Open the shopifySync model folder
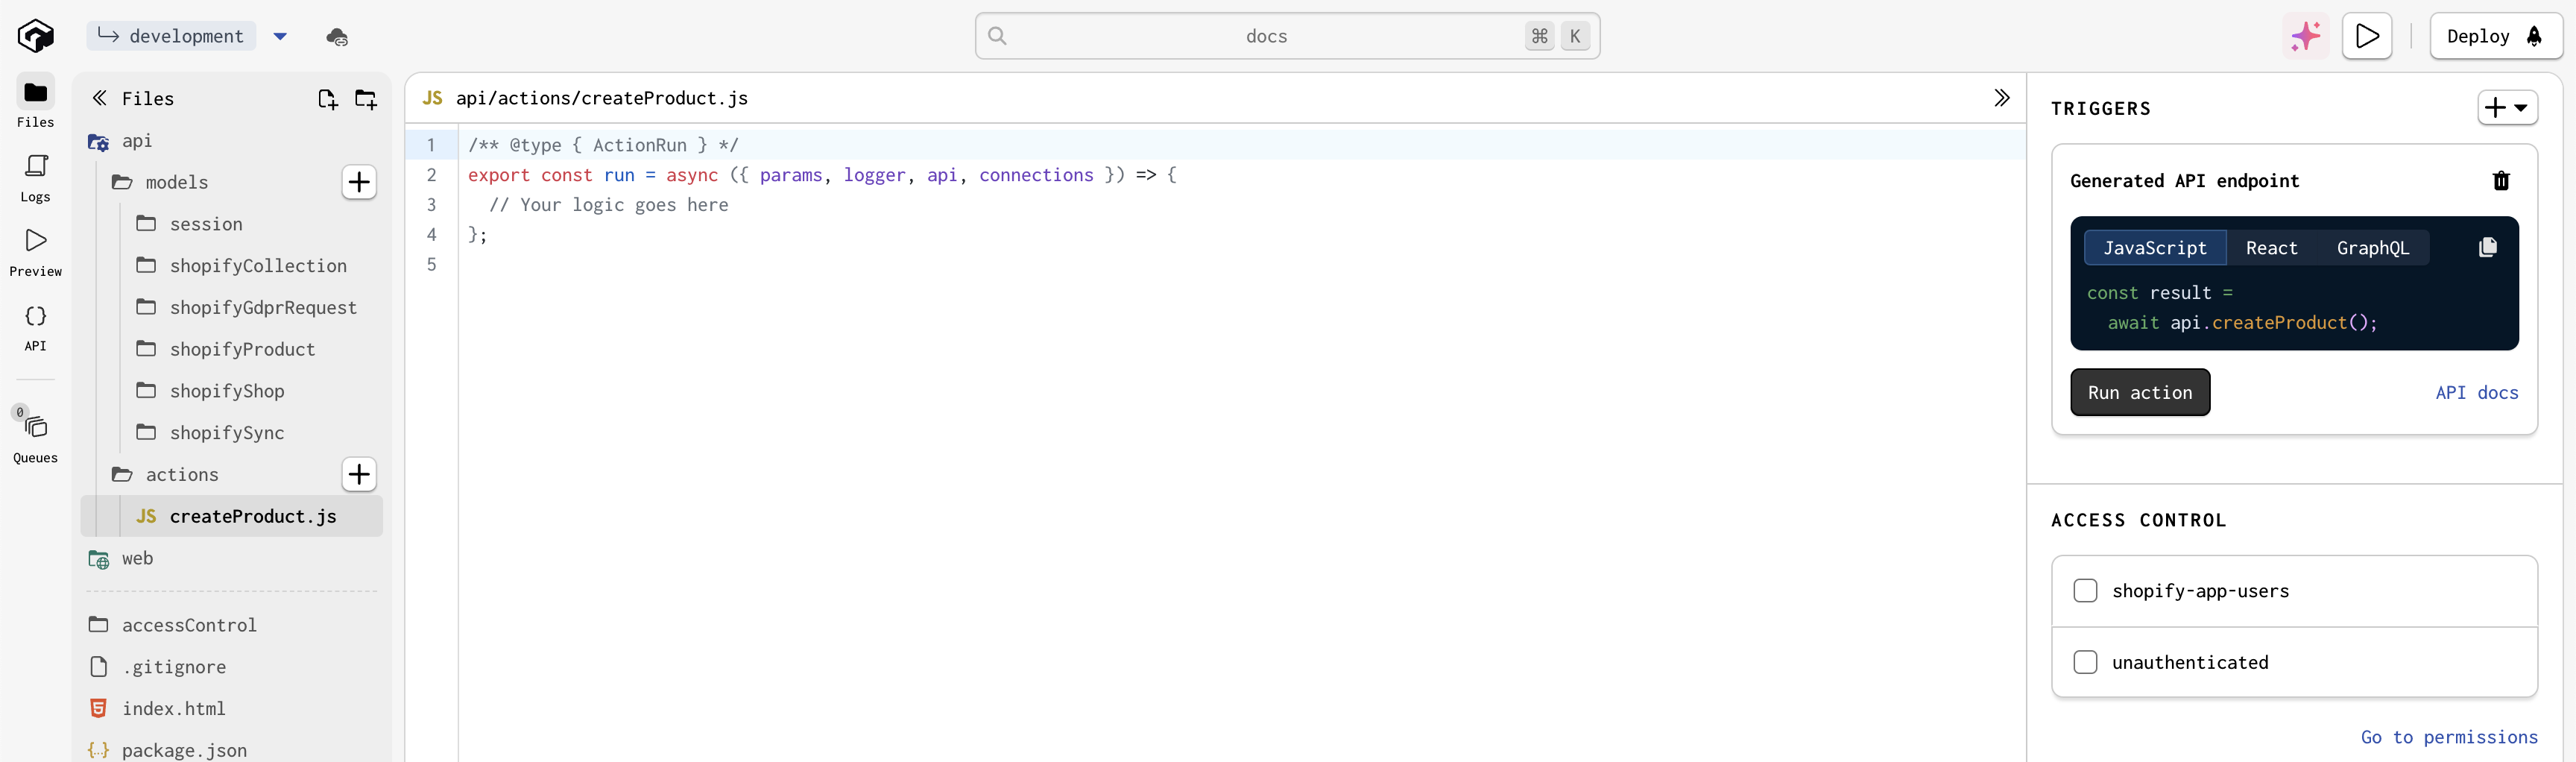This screenshot has width=2576, height=762. click(x=227, y=433)
